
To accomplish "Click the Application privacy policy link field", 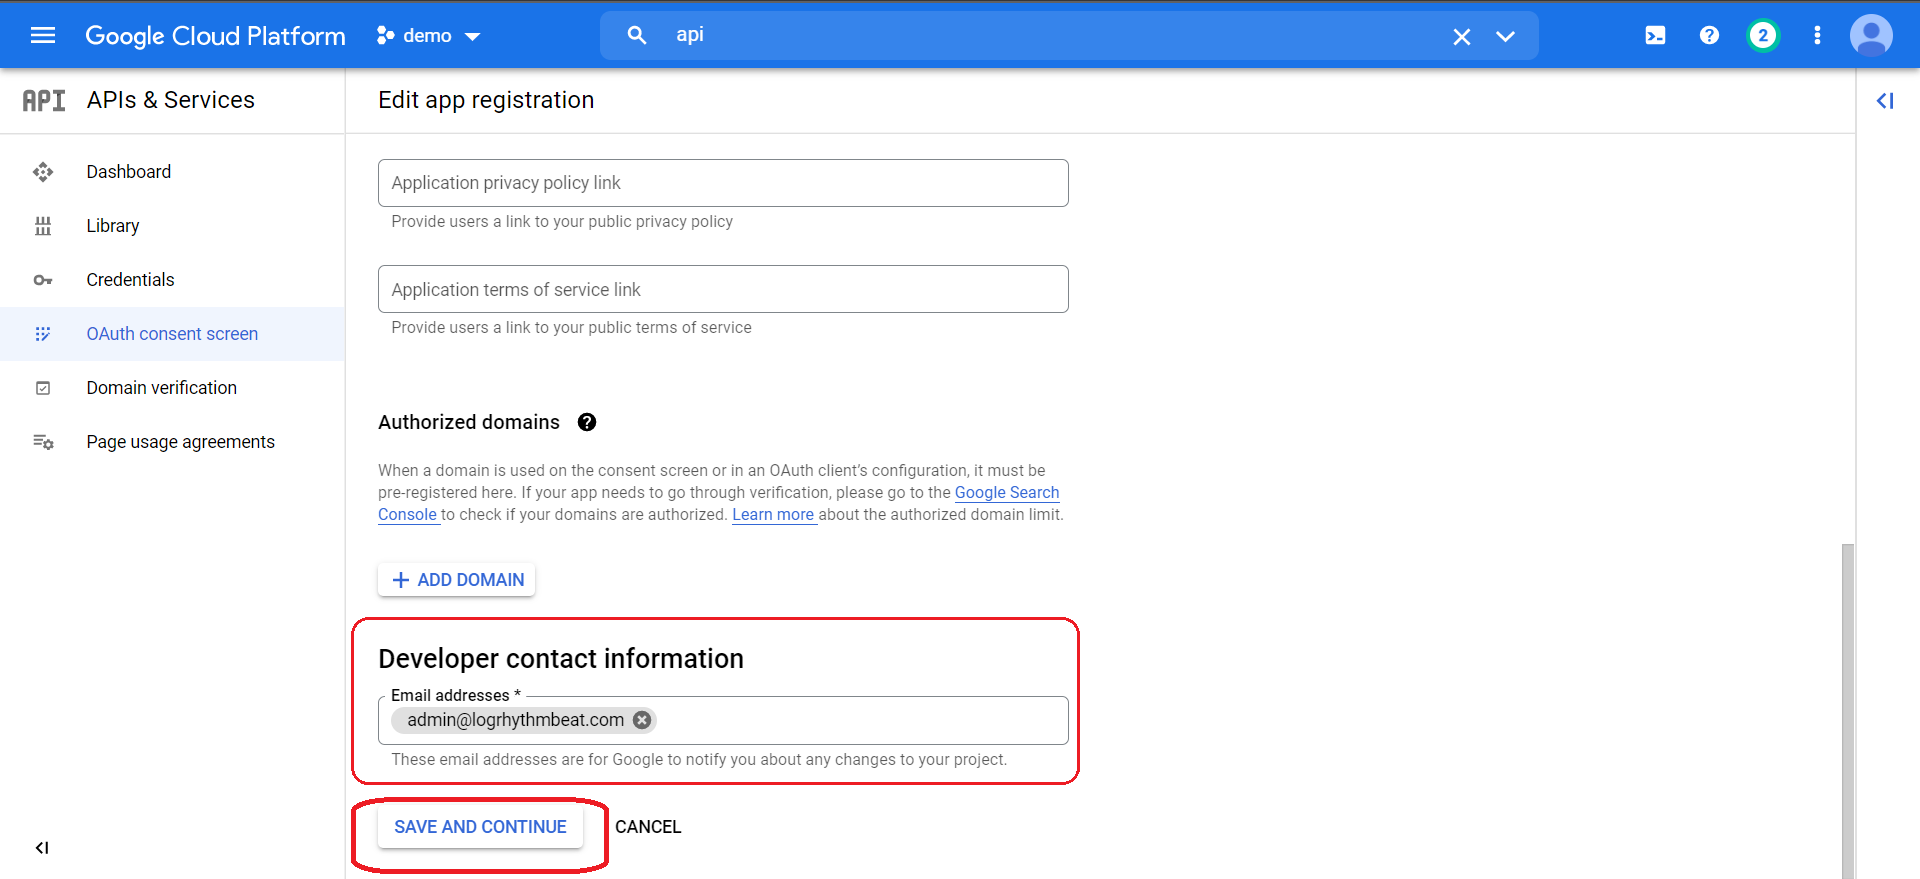I will [722, 183].
